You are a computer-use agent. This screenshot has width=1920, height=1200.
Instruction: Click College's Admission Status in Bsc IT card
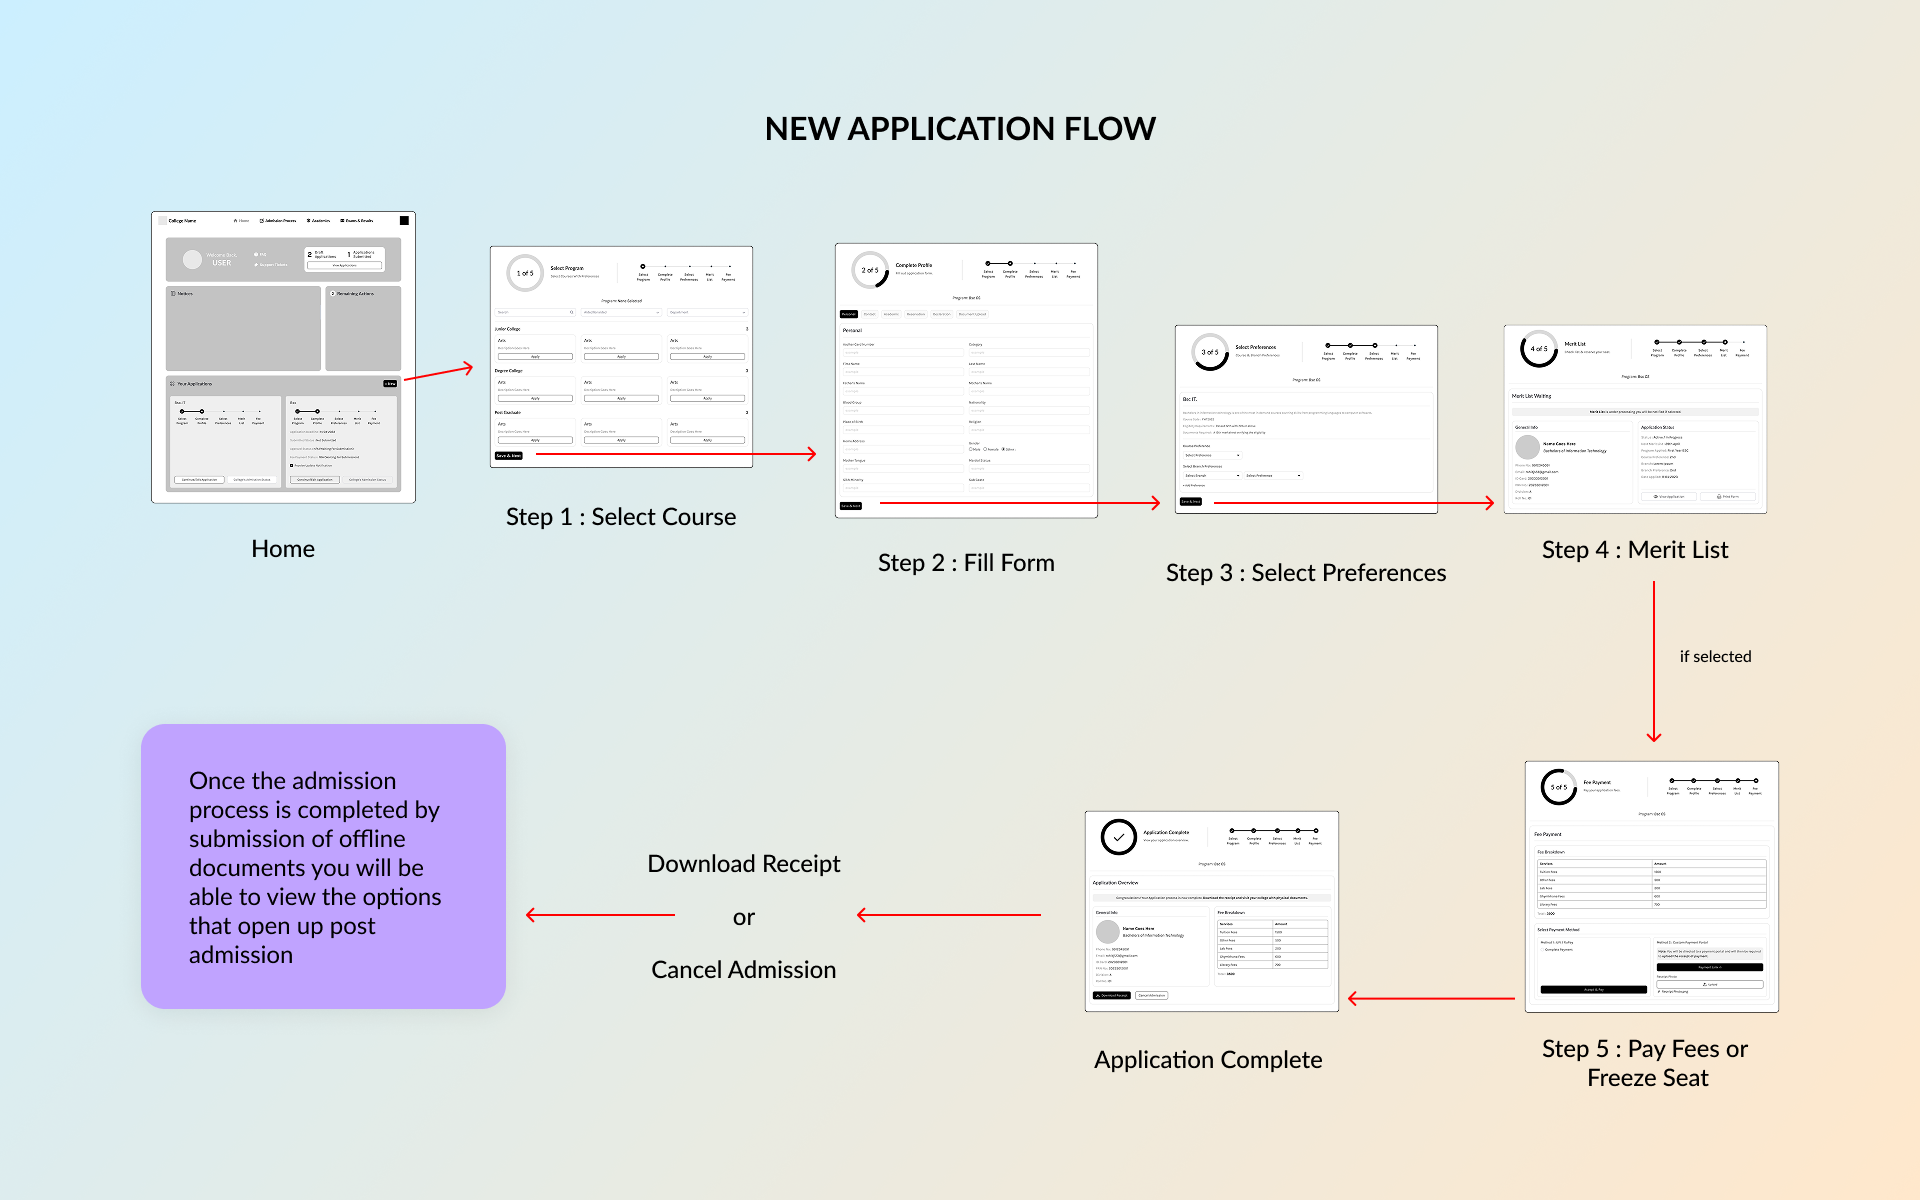(252, 480)
